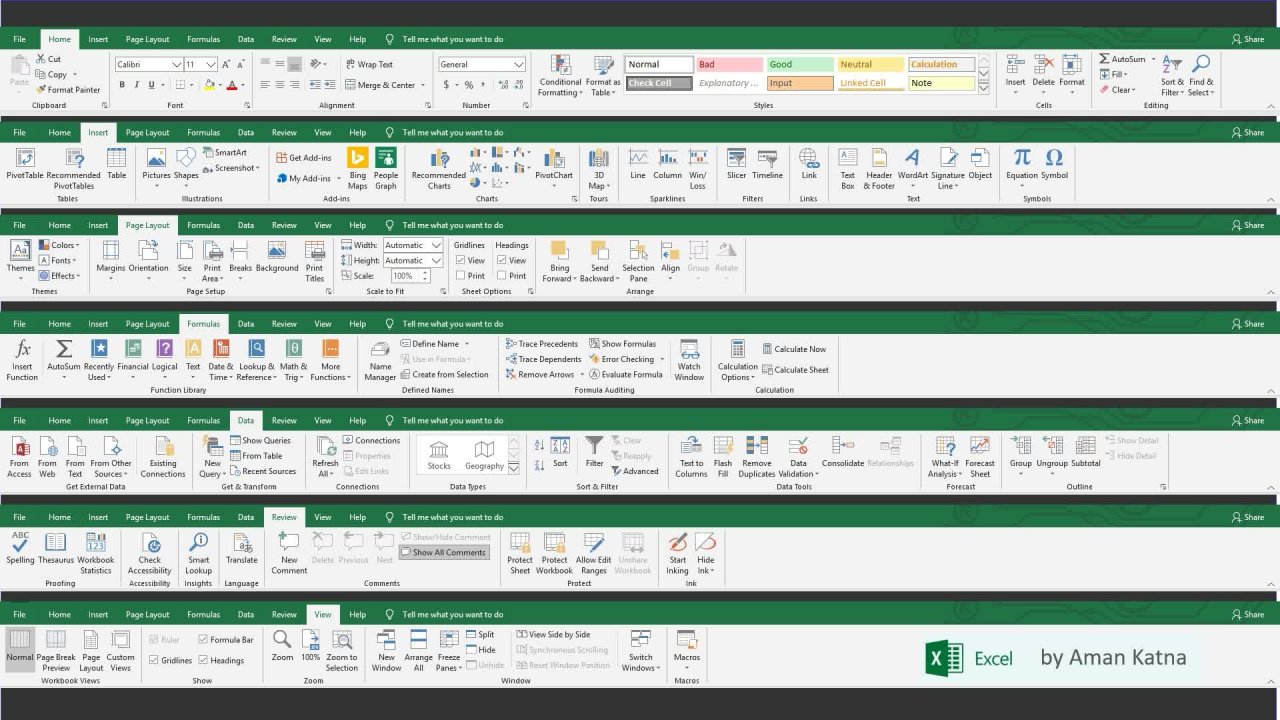The image size is (1280, 720).
Task: Select the highlighted Data tab
Action: tap(246, 420)
